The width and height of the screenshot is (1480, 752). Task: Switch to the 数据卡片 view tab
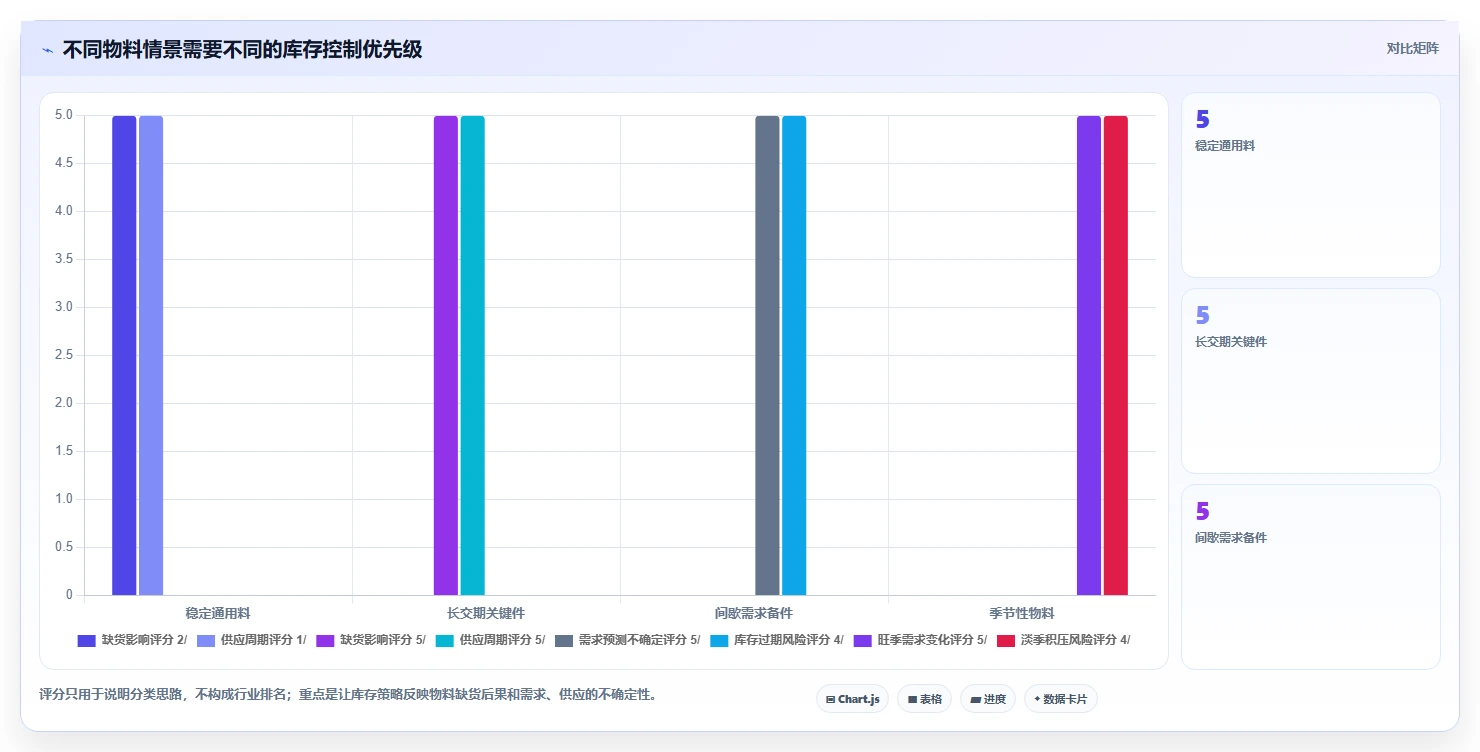[1060, 699]
